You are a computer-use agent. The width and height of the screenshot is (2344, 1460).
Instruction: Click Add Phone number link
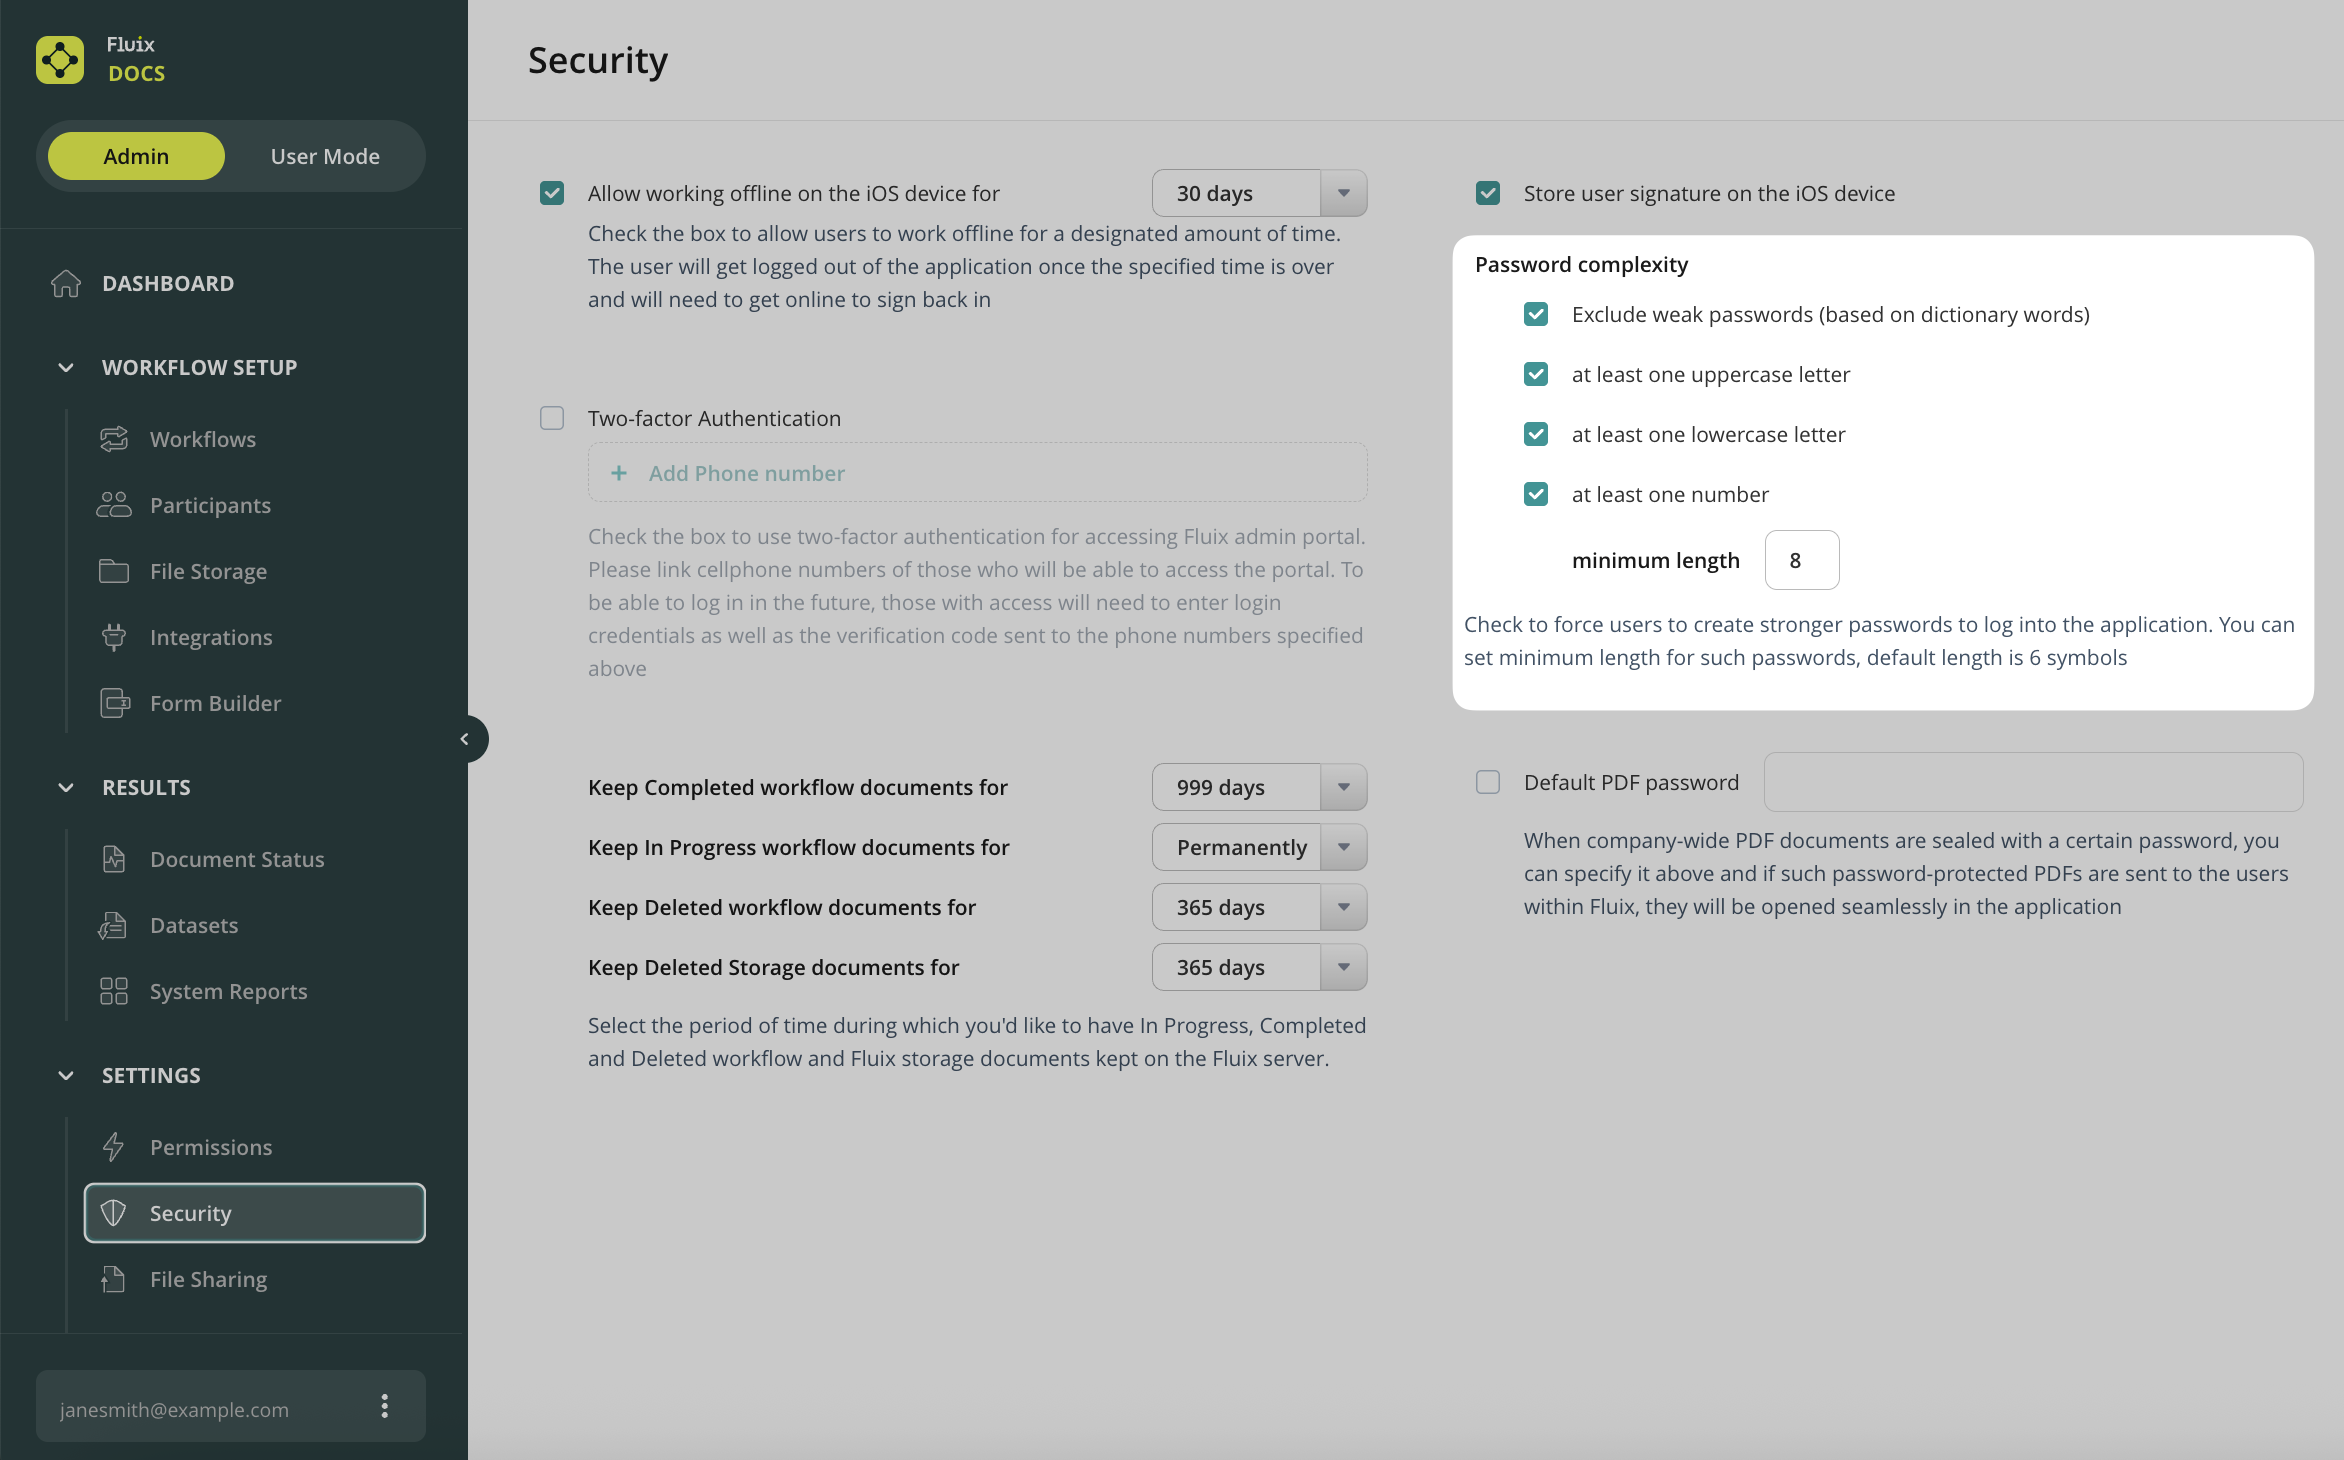[746, 473]
